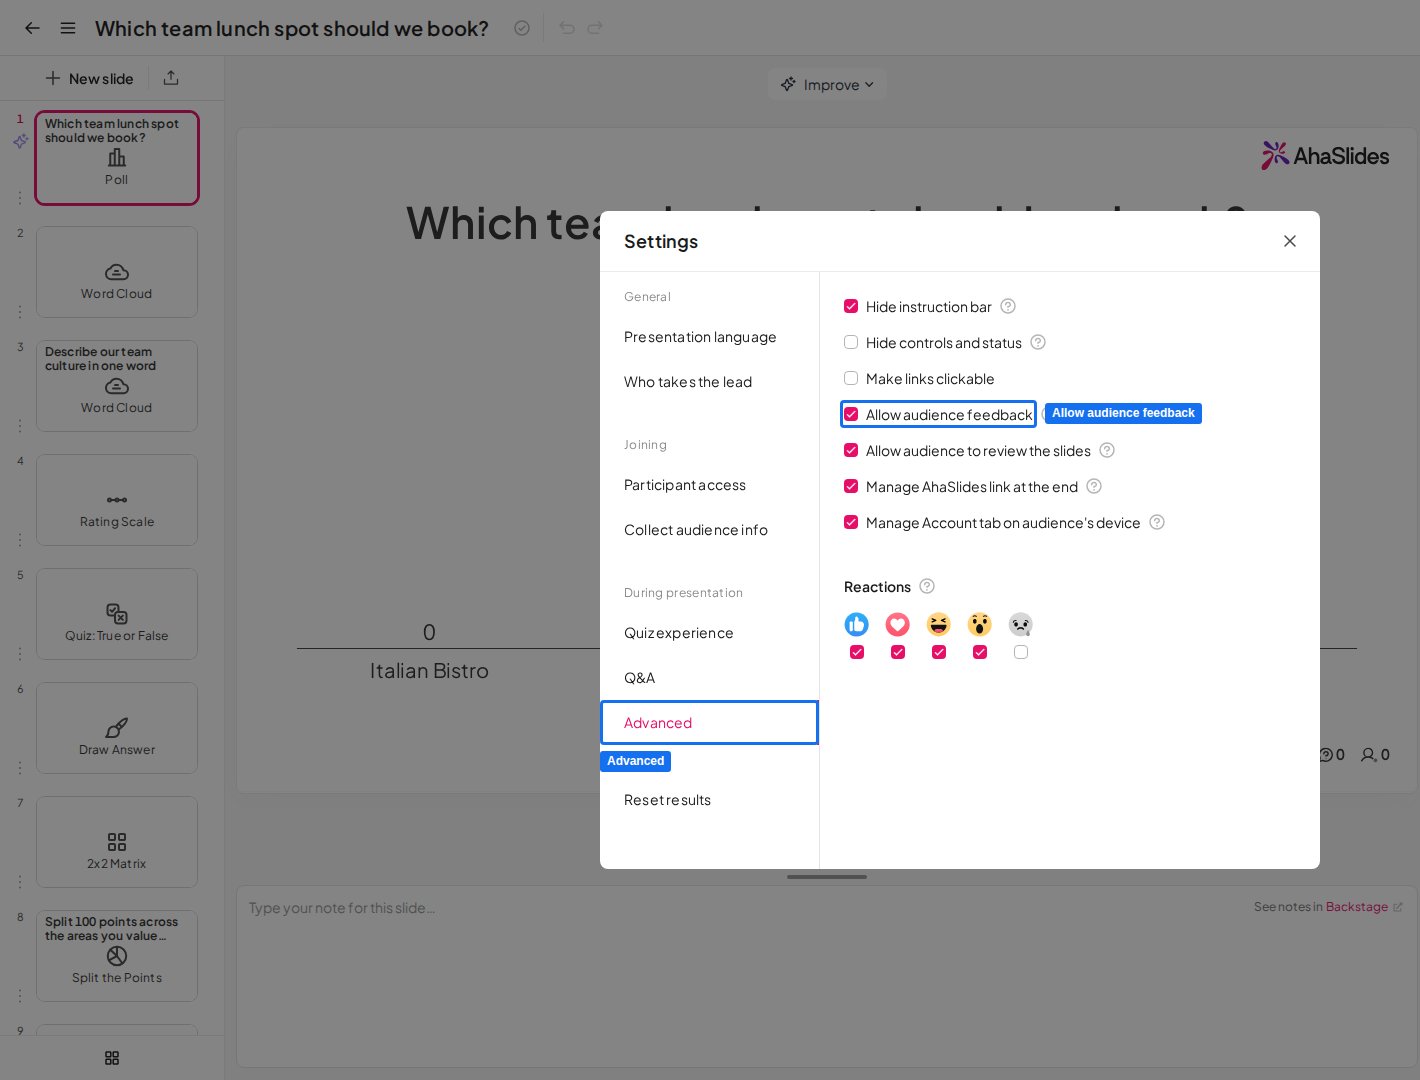Uncheck Hide instruction bar
The height and width of the screenshot is (1080, 1420).
851,306
